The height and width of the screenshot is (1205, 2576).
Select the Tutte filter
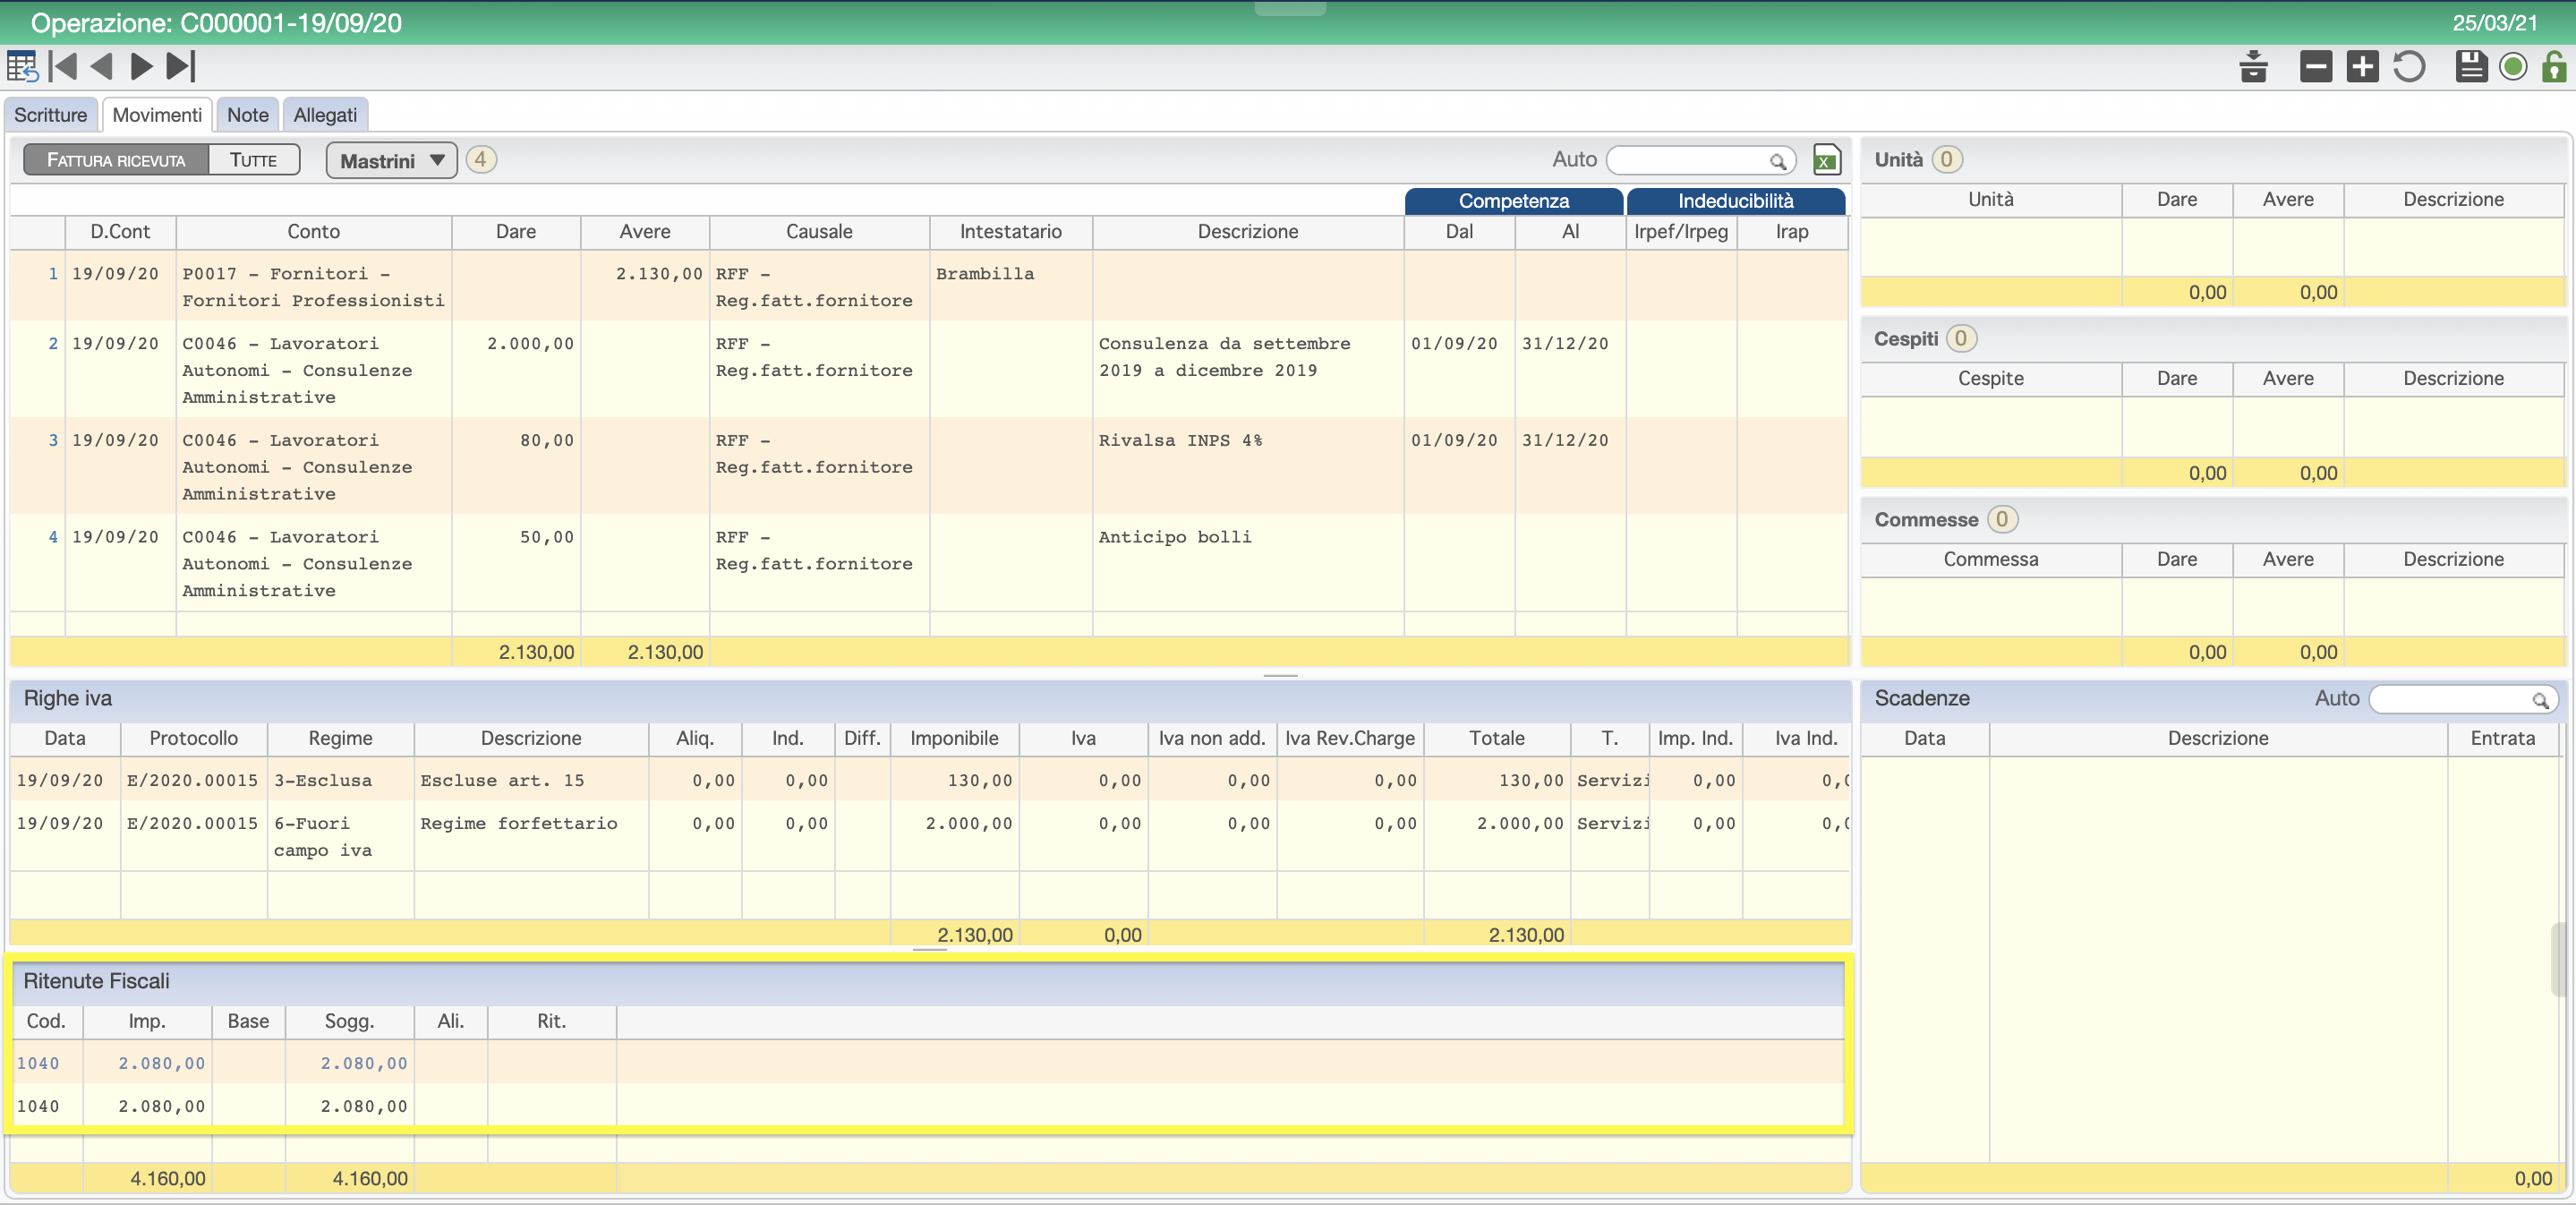(x=253, y=160)
